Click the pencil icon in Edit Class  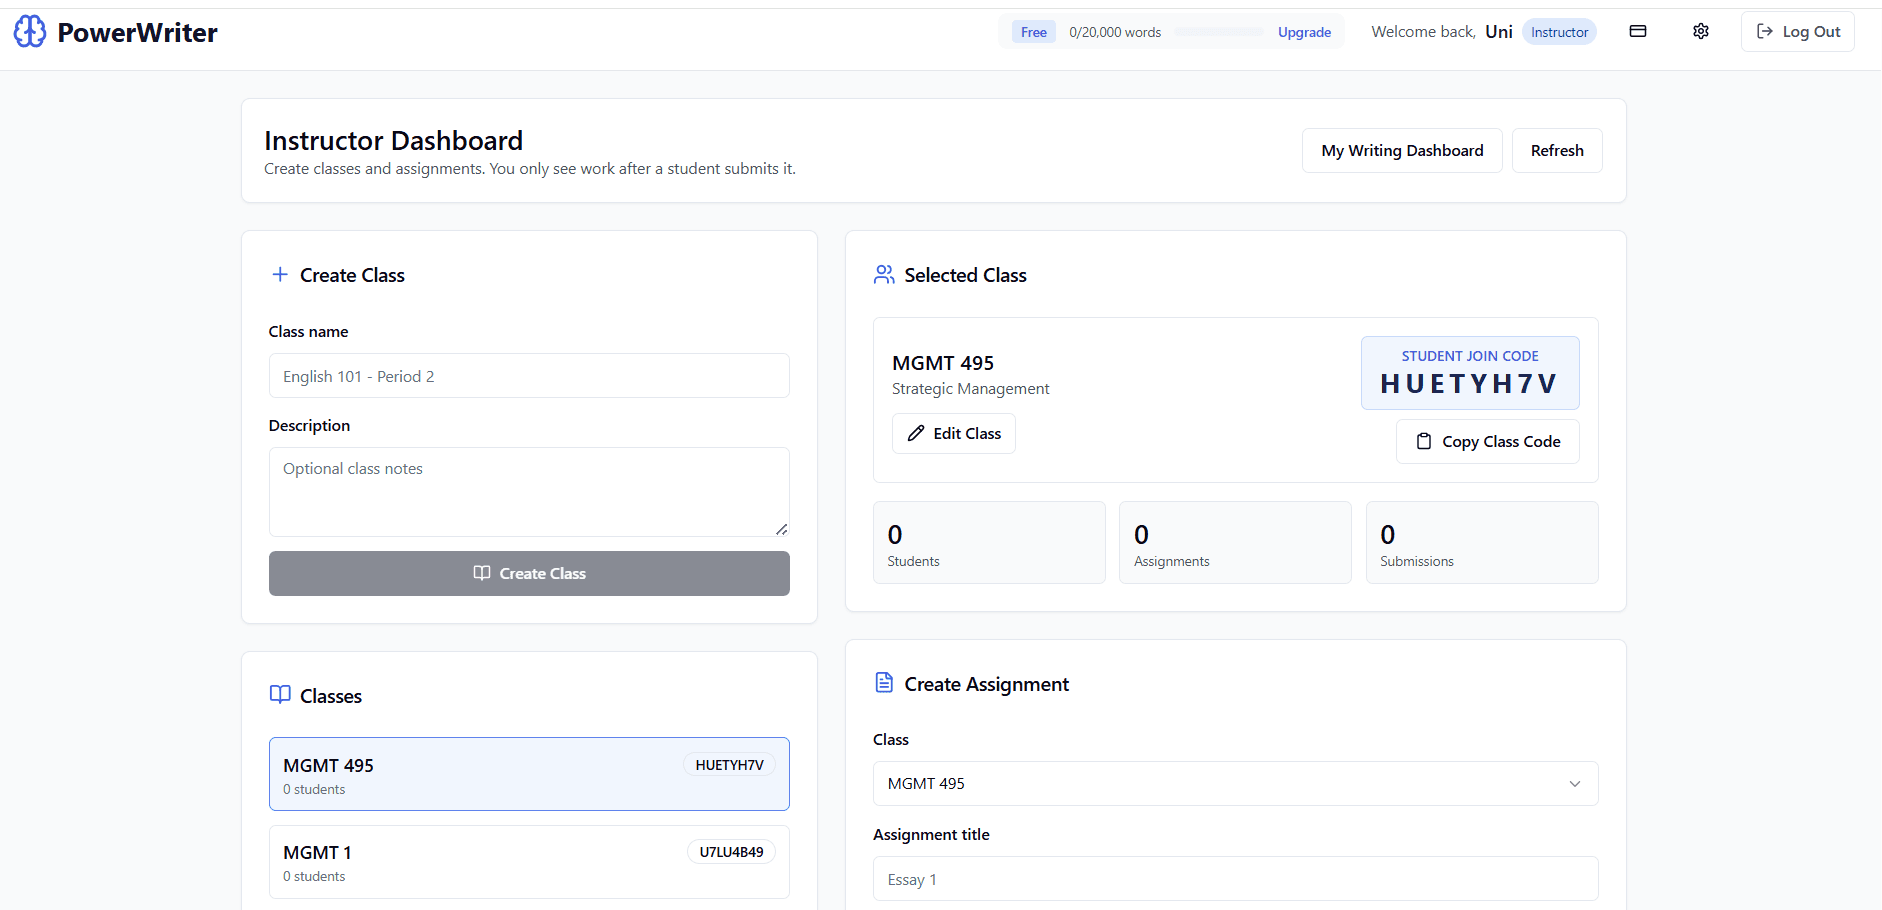916,434
